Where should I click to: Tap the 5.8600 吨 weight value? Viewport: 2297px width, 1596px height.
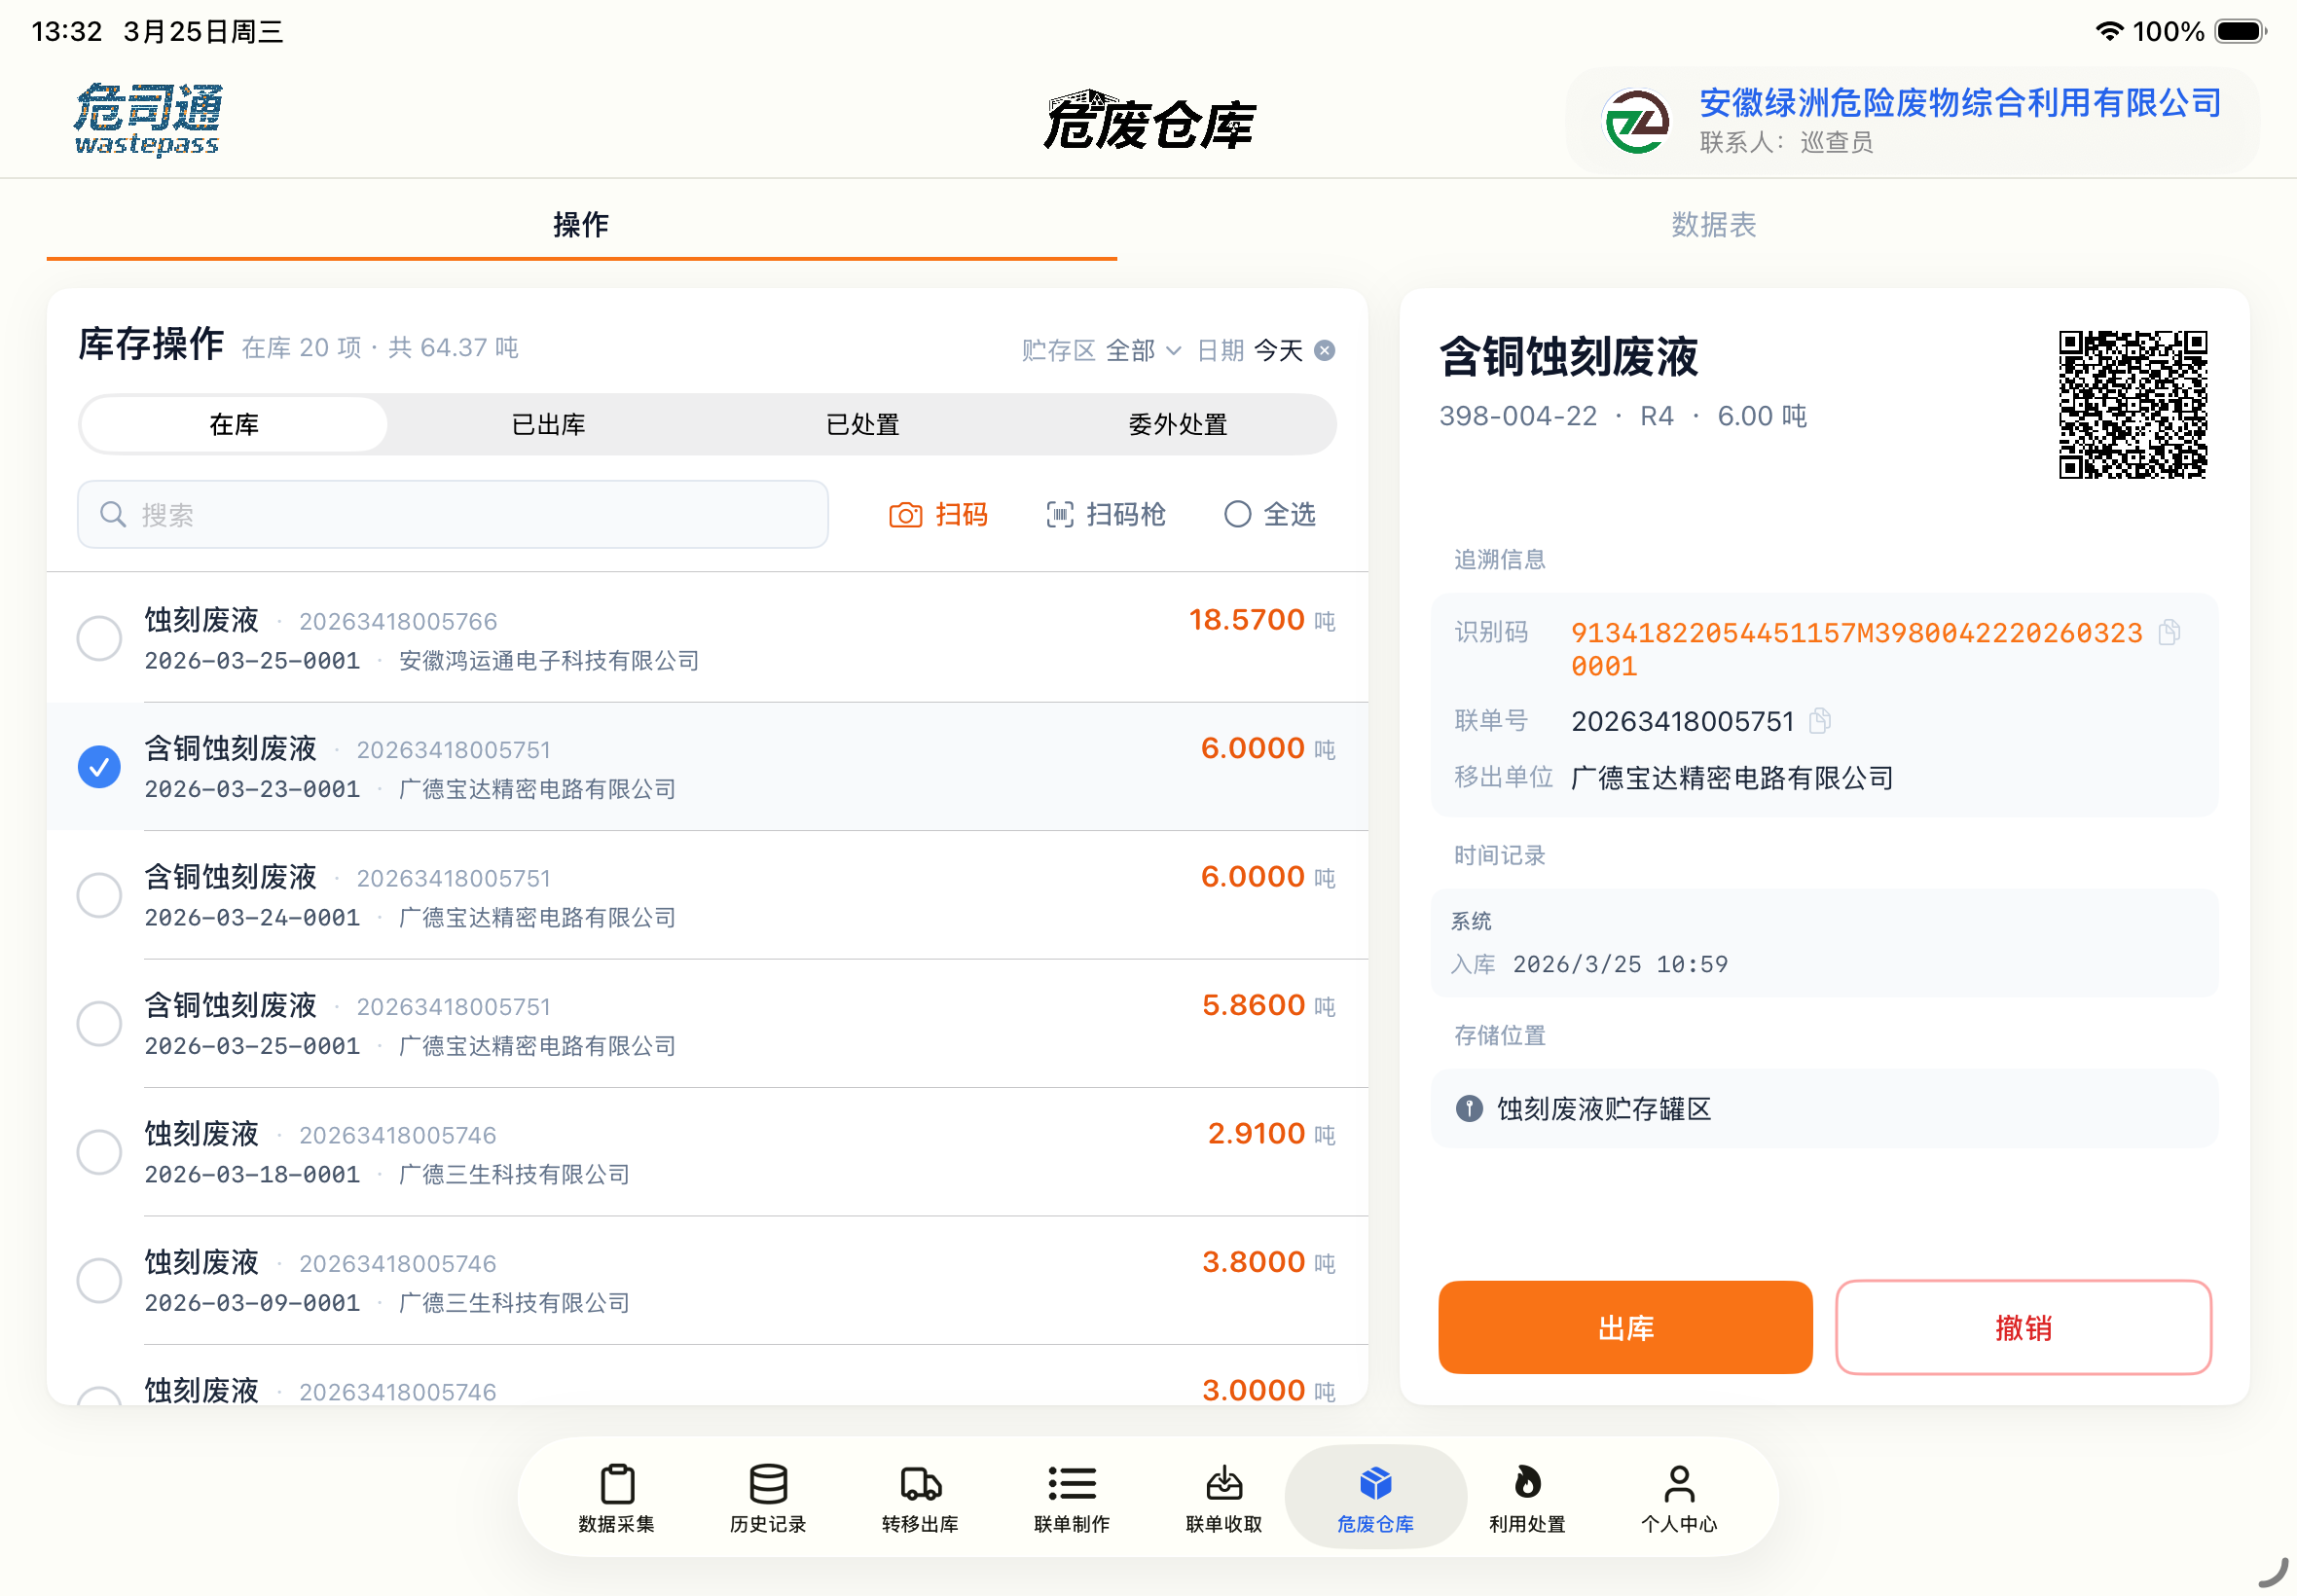(1268, 1005)
